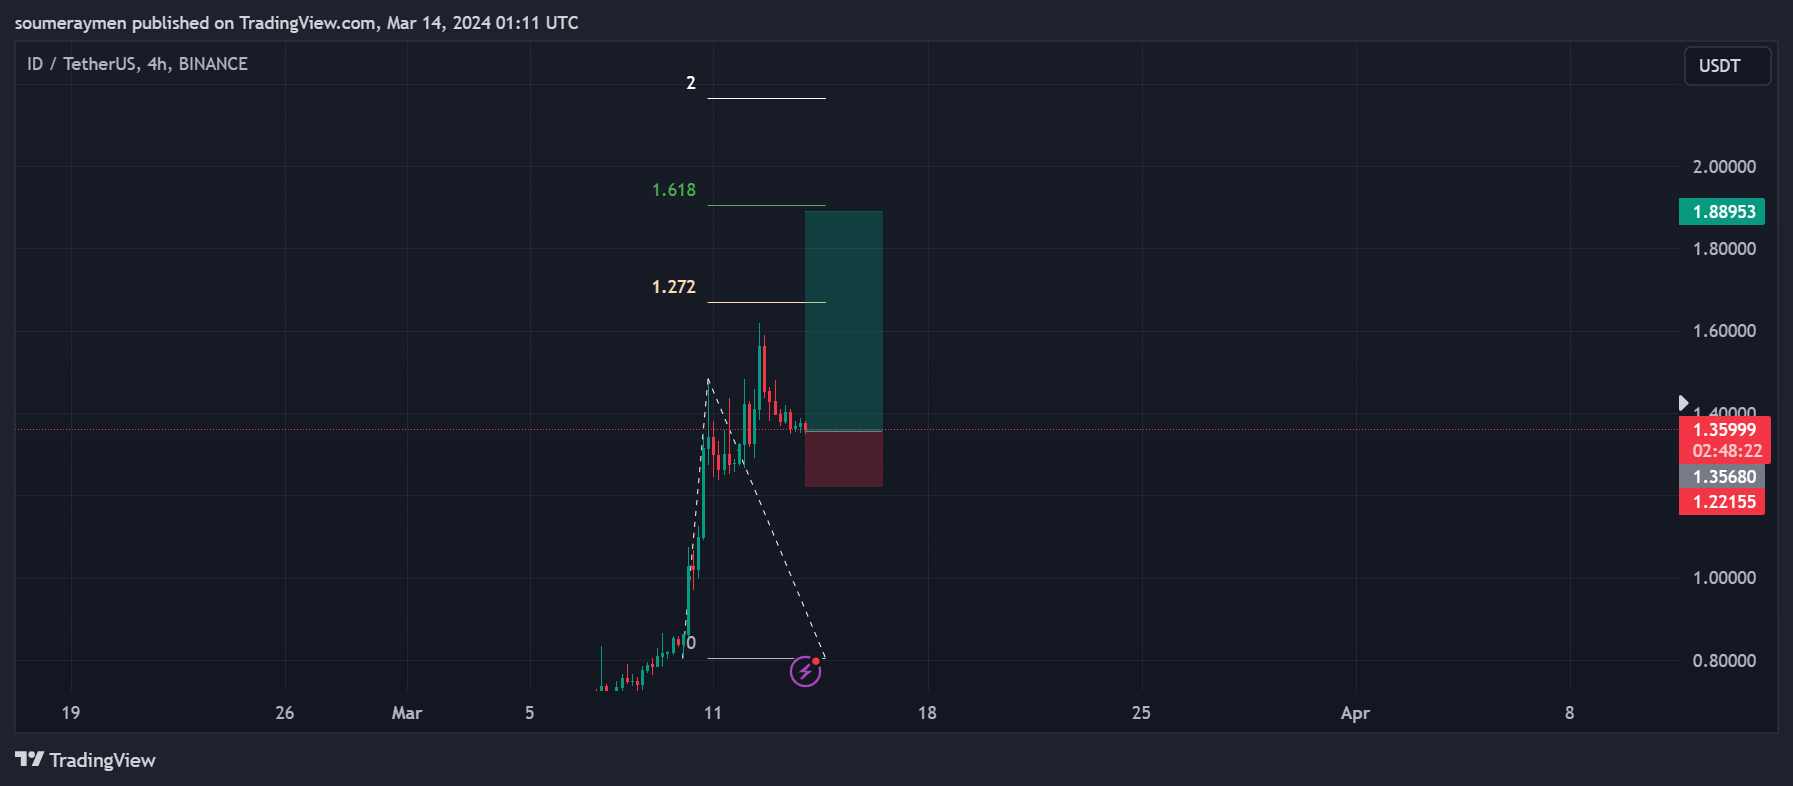Click the 11 date label on time axis
Screen dimensions: 1793x786
(712, 713)
